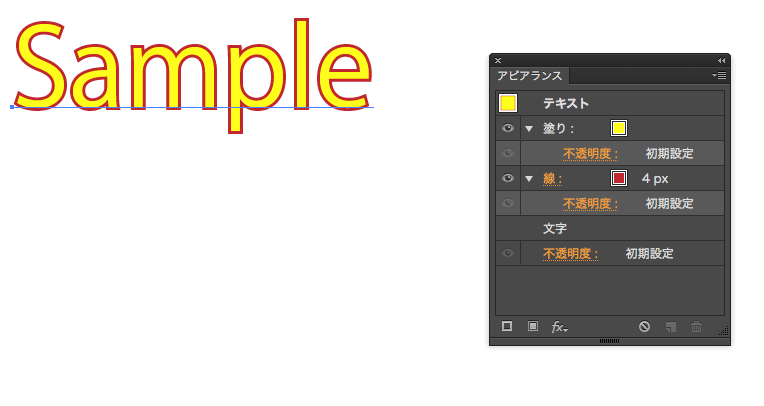Collapse the 塗り fill disclosure triangle

click(x=529, y=129)
